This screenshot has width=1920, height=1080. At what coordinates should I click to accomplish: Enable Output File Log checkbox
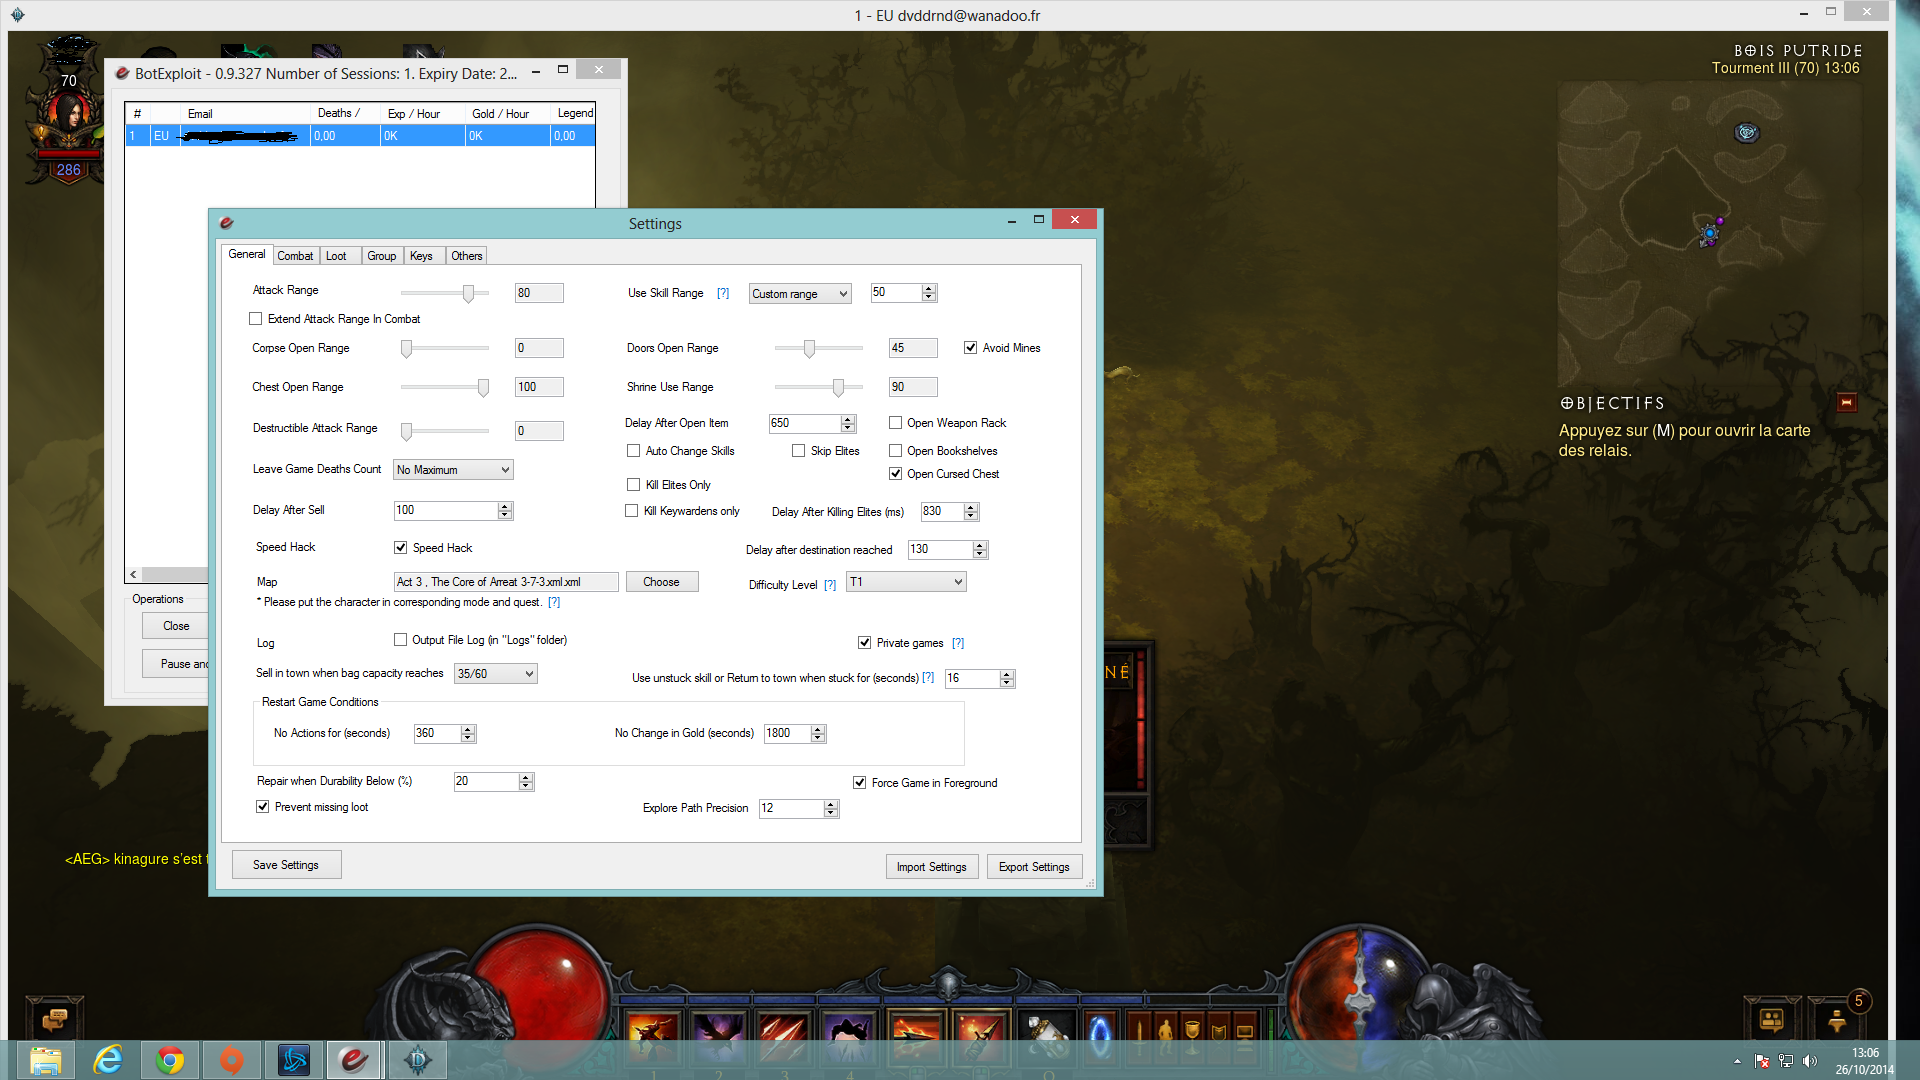tap(400, 640)
